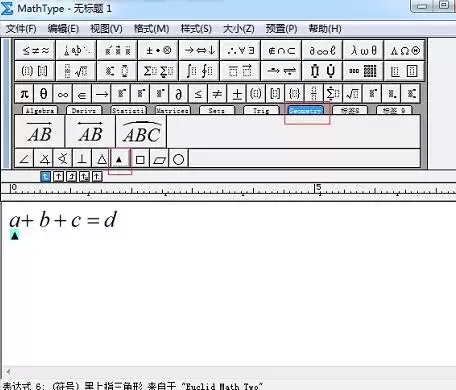Open the 格式(M) menu
This screenshot has width=456, height=390.
[x=151, y=29]
